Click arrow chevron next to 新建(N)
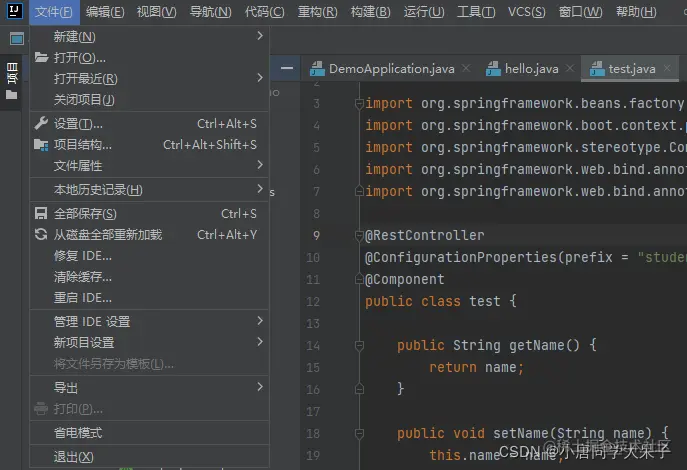The width and height of the screenshot is (687, 470). click(260, 35)
